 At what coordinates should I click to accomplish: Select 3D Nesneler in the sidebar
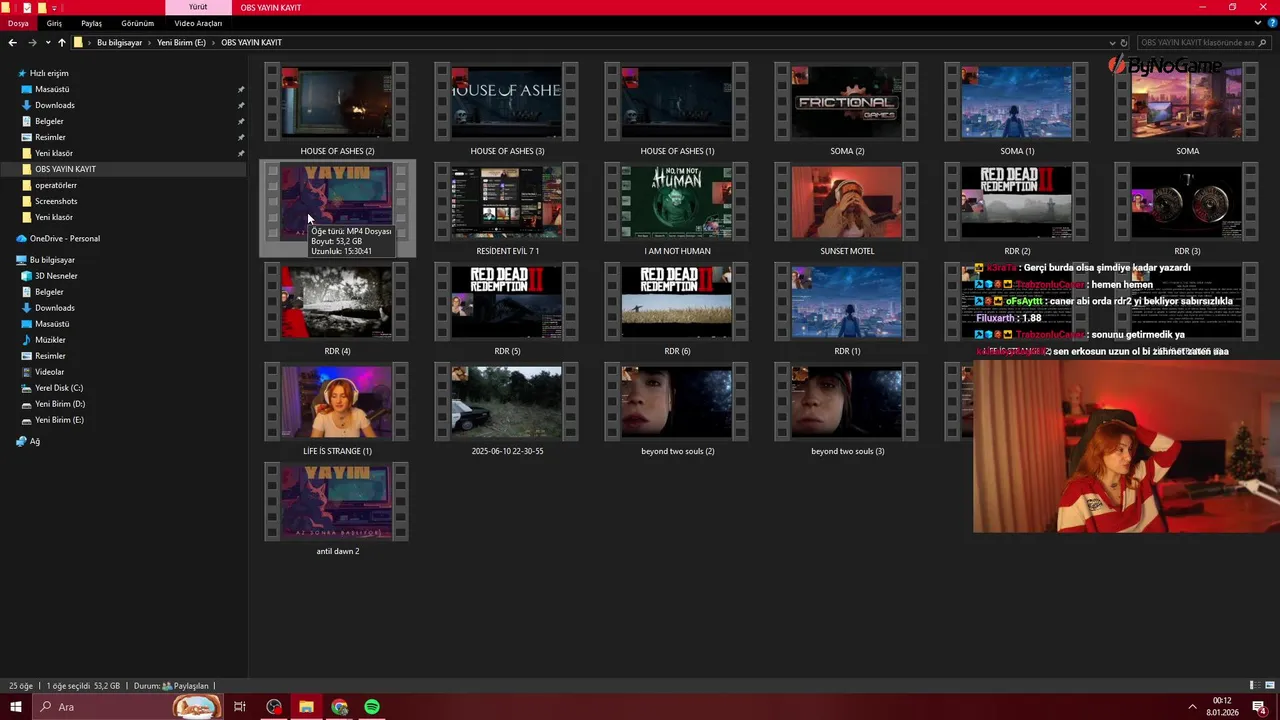[56, 276]
